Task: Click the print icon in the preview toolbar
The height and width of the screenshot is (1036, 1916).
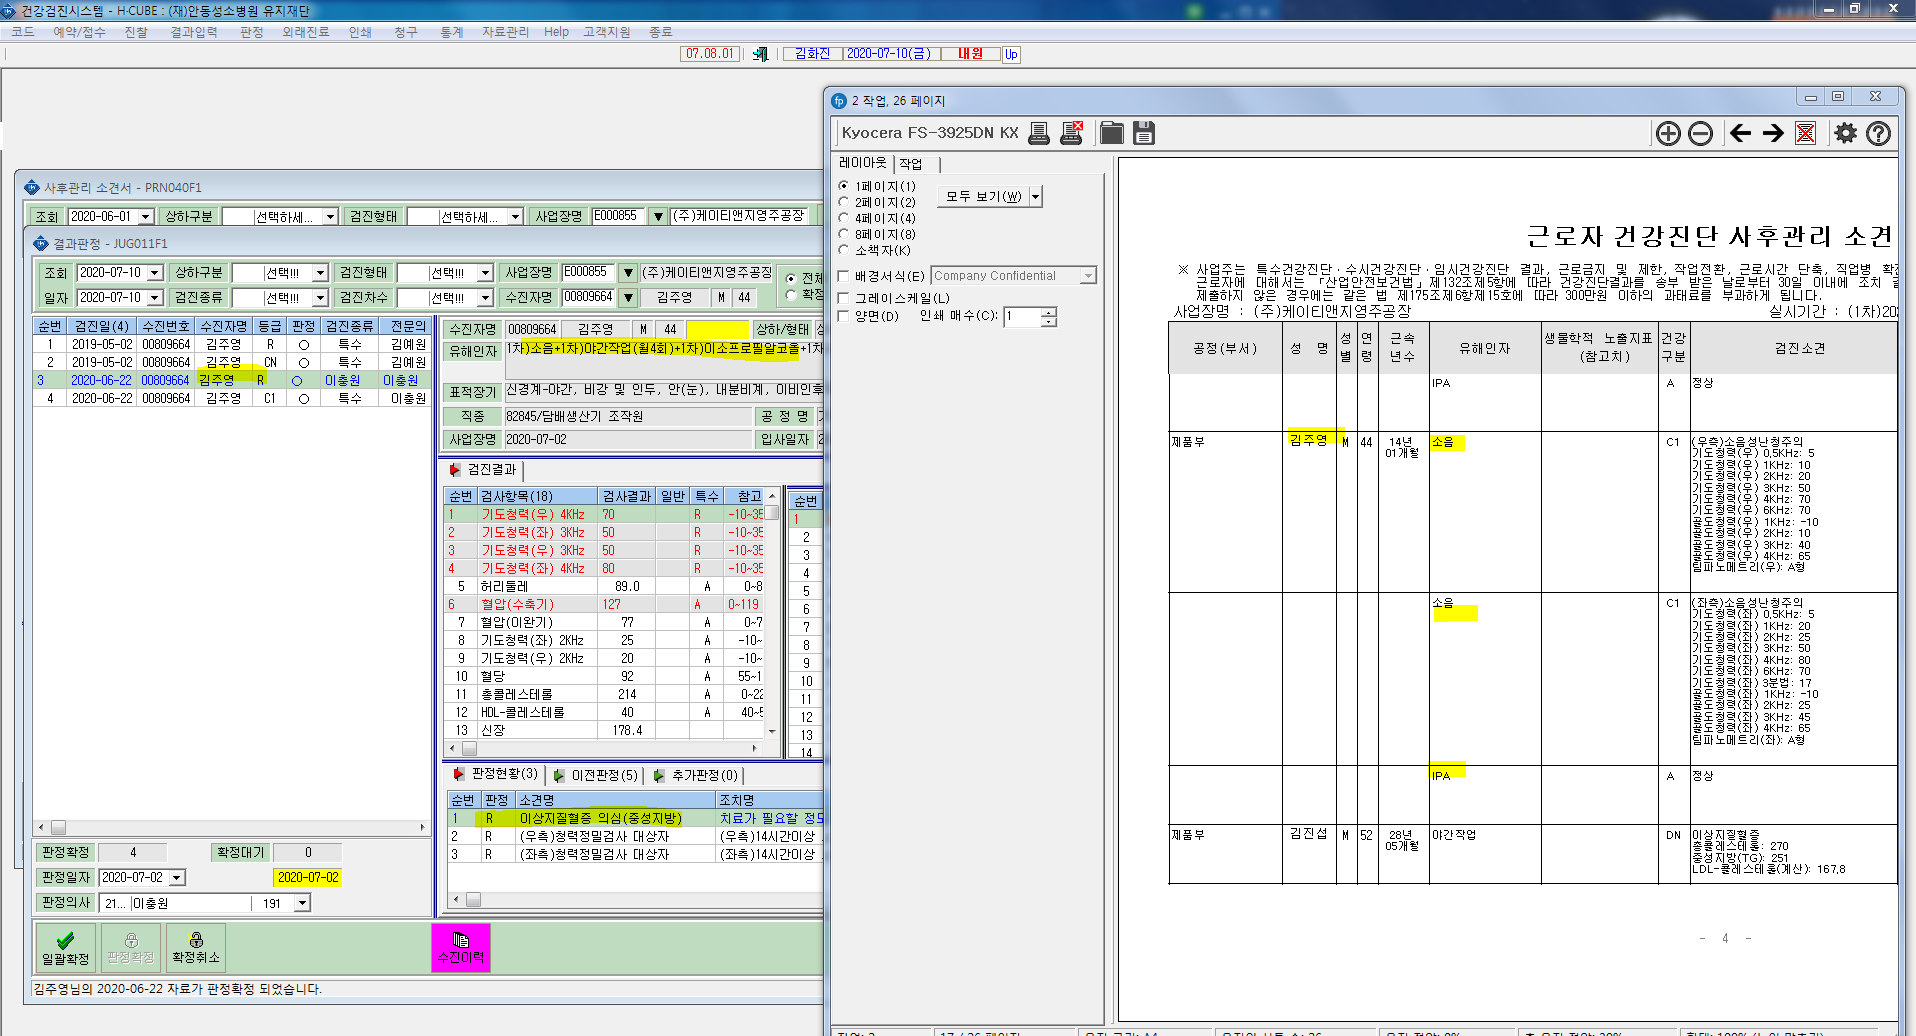Action: 1039,133
